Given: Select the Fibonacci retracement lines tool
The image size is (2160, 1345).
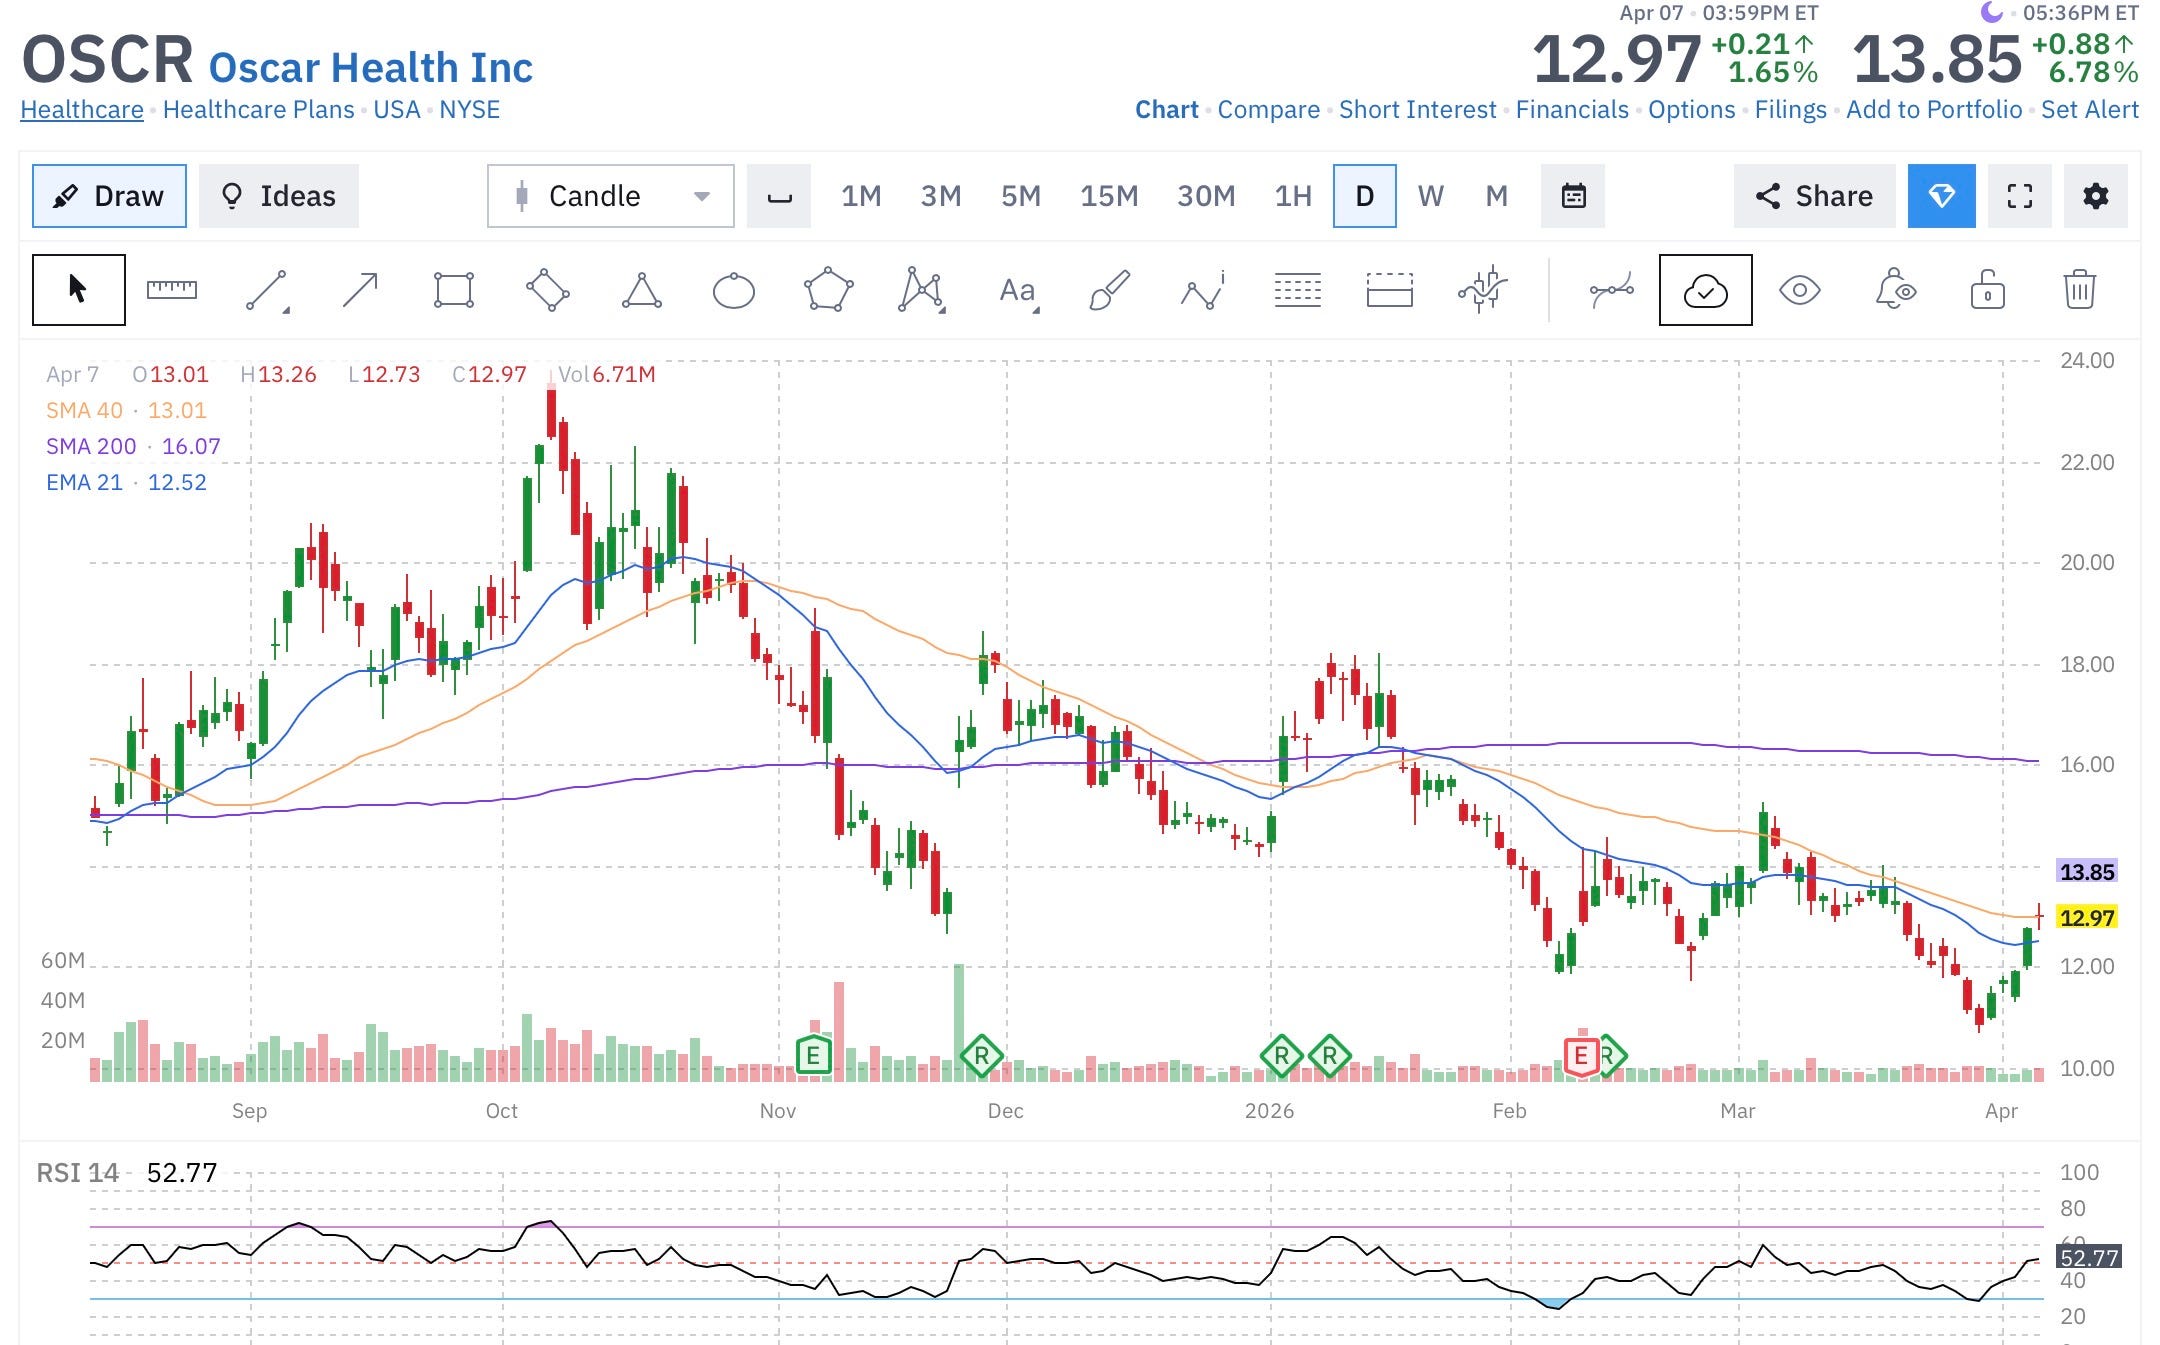Looking at the screenshot, I should pyautogui.click(x=1298, y=290).
